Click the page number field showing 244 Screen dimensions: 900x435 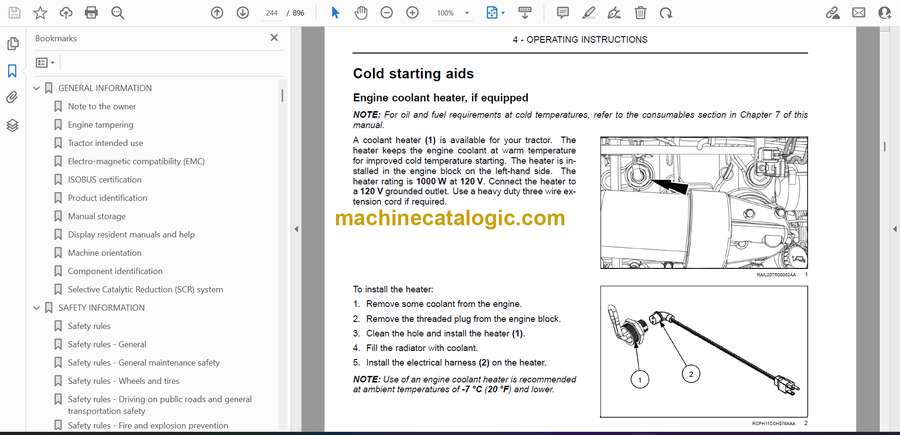(273, 13)
